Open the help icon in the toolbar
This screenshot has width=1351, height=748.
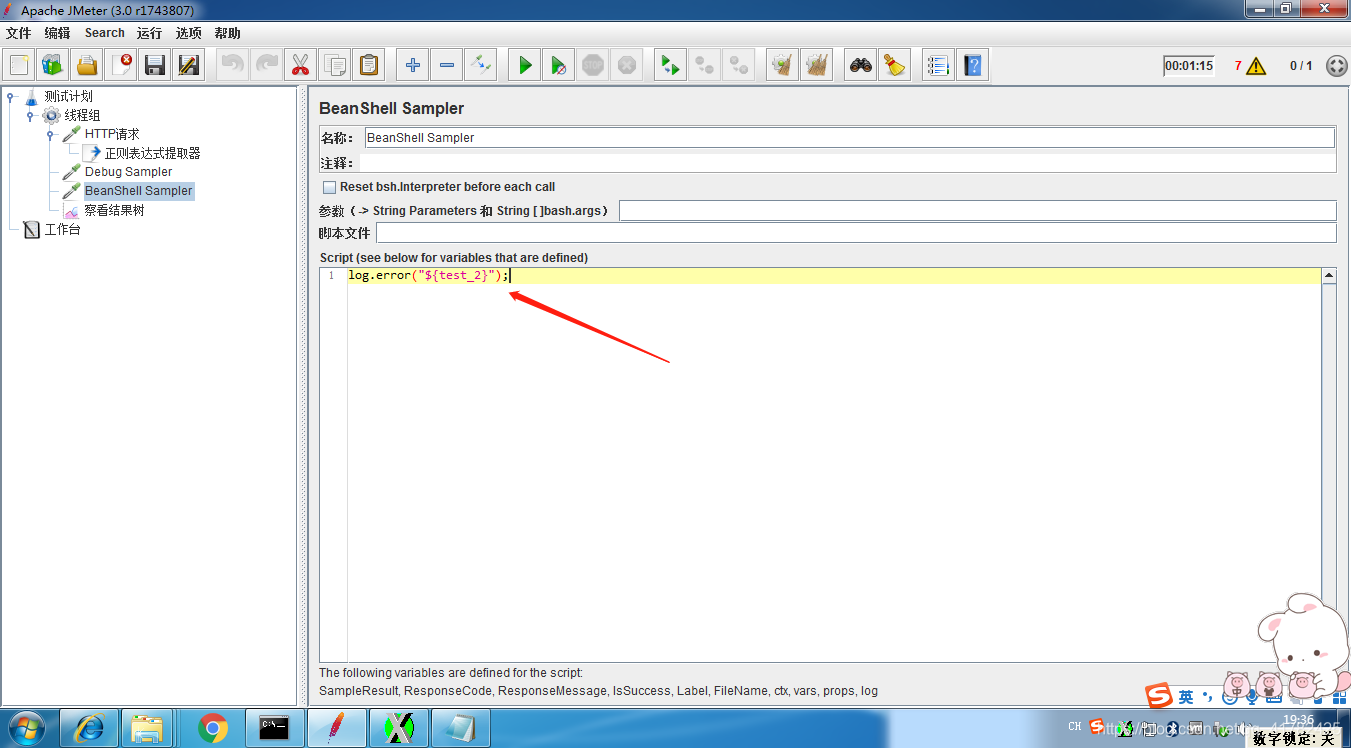(x=972, y=66)
